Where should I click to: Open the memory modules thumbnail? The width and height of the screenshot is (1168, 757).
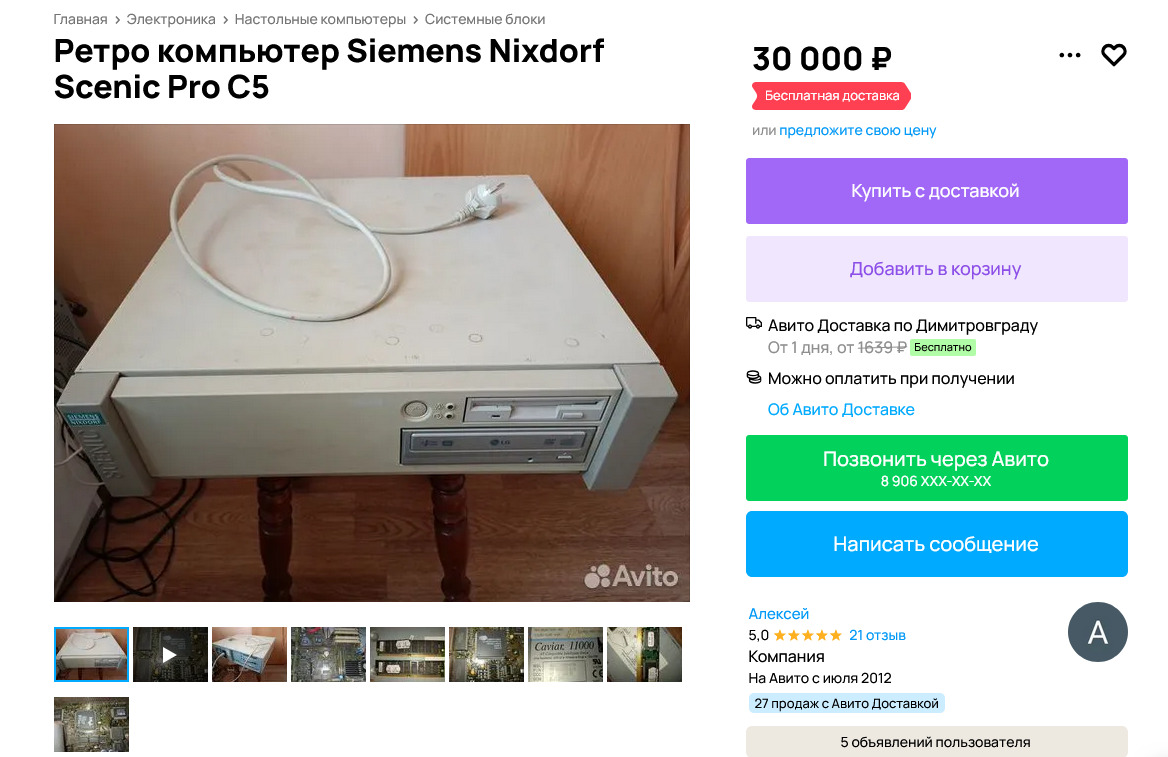[x=407, y=654]
